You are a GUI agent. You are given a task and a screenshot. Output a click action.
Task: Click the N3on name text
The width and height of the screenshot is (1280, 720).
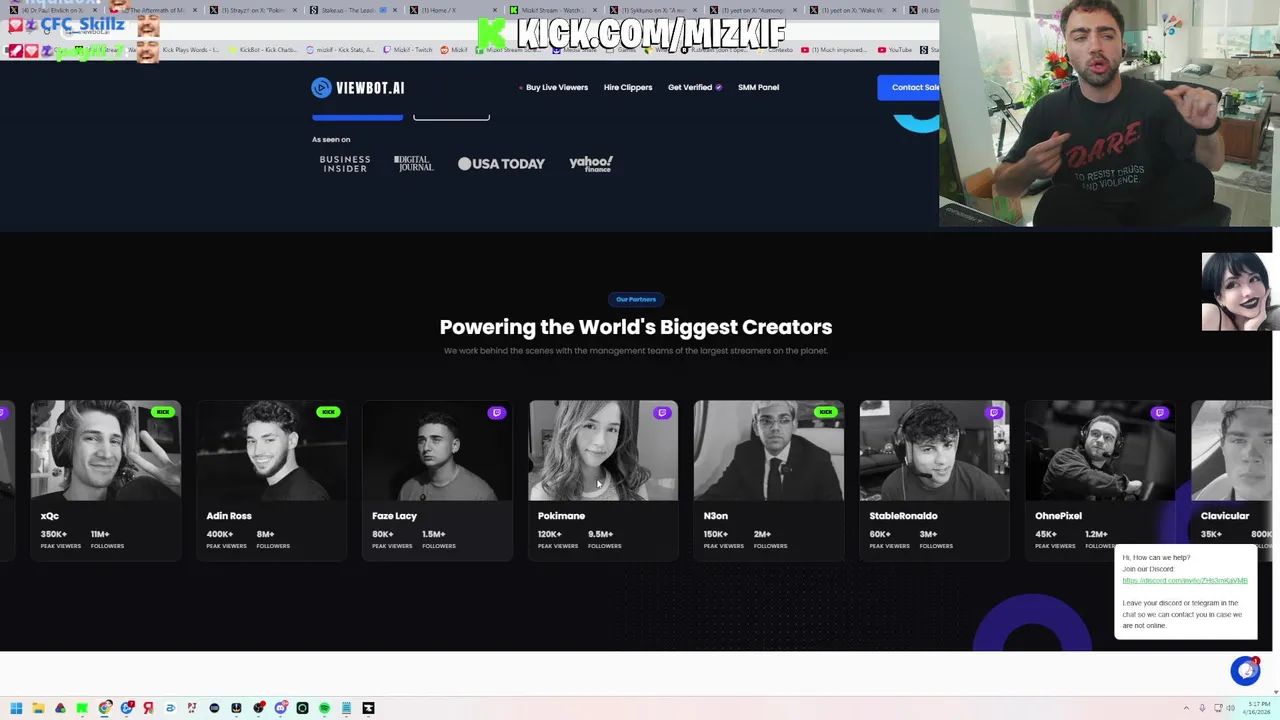point(715,516)
